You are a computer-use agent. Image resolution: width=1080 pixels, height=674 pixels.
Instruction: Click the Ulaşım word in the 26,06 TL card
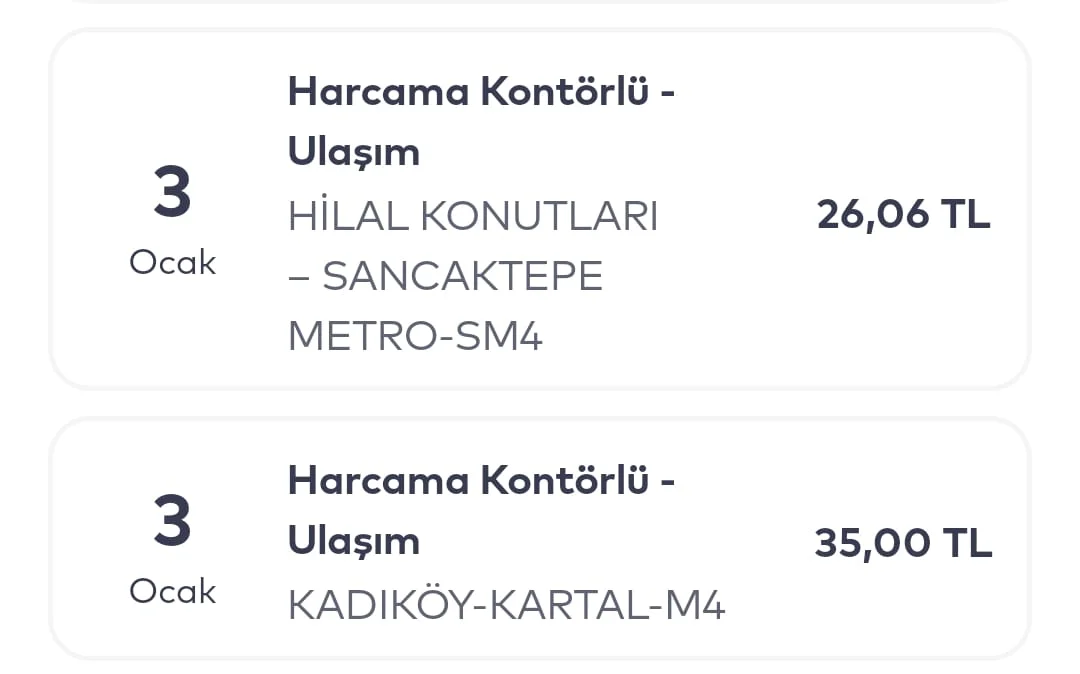353,152
